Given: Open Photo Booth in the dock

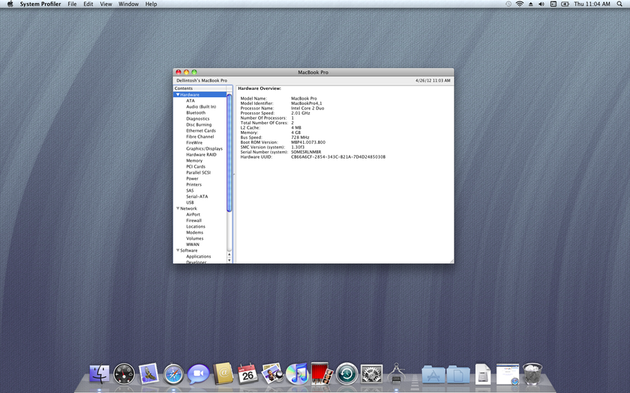Looking at the screenshot, I should (x=322, y=373).
